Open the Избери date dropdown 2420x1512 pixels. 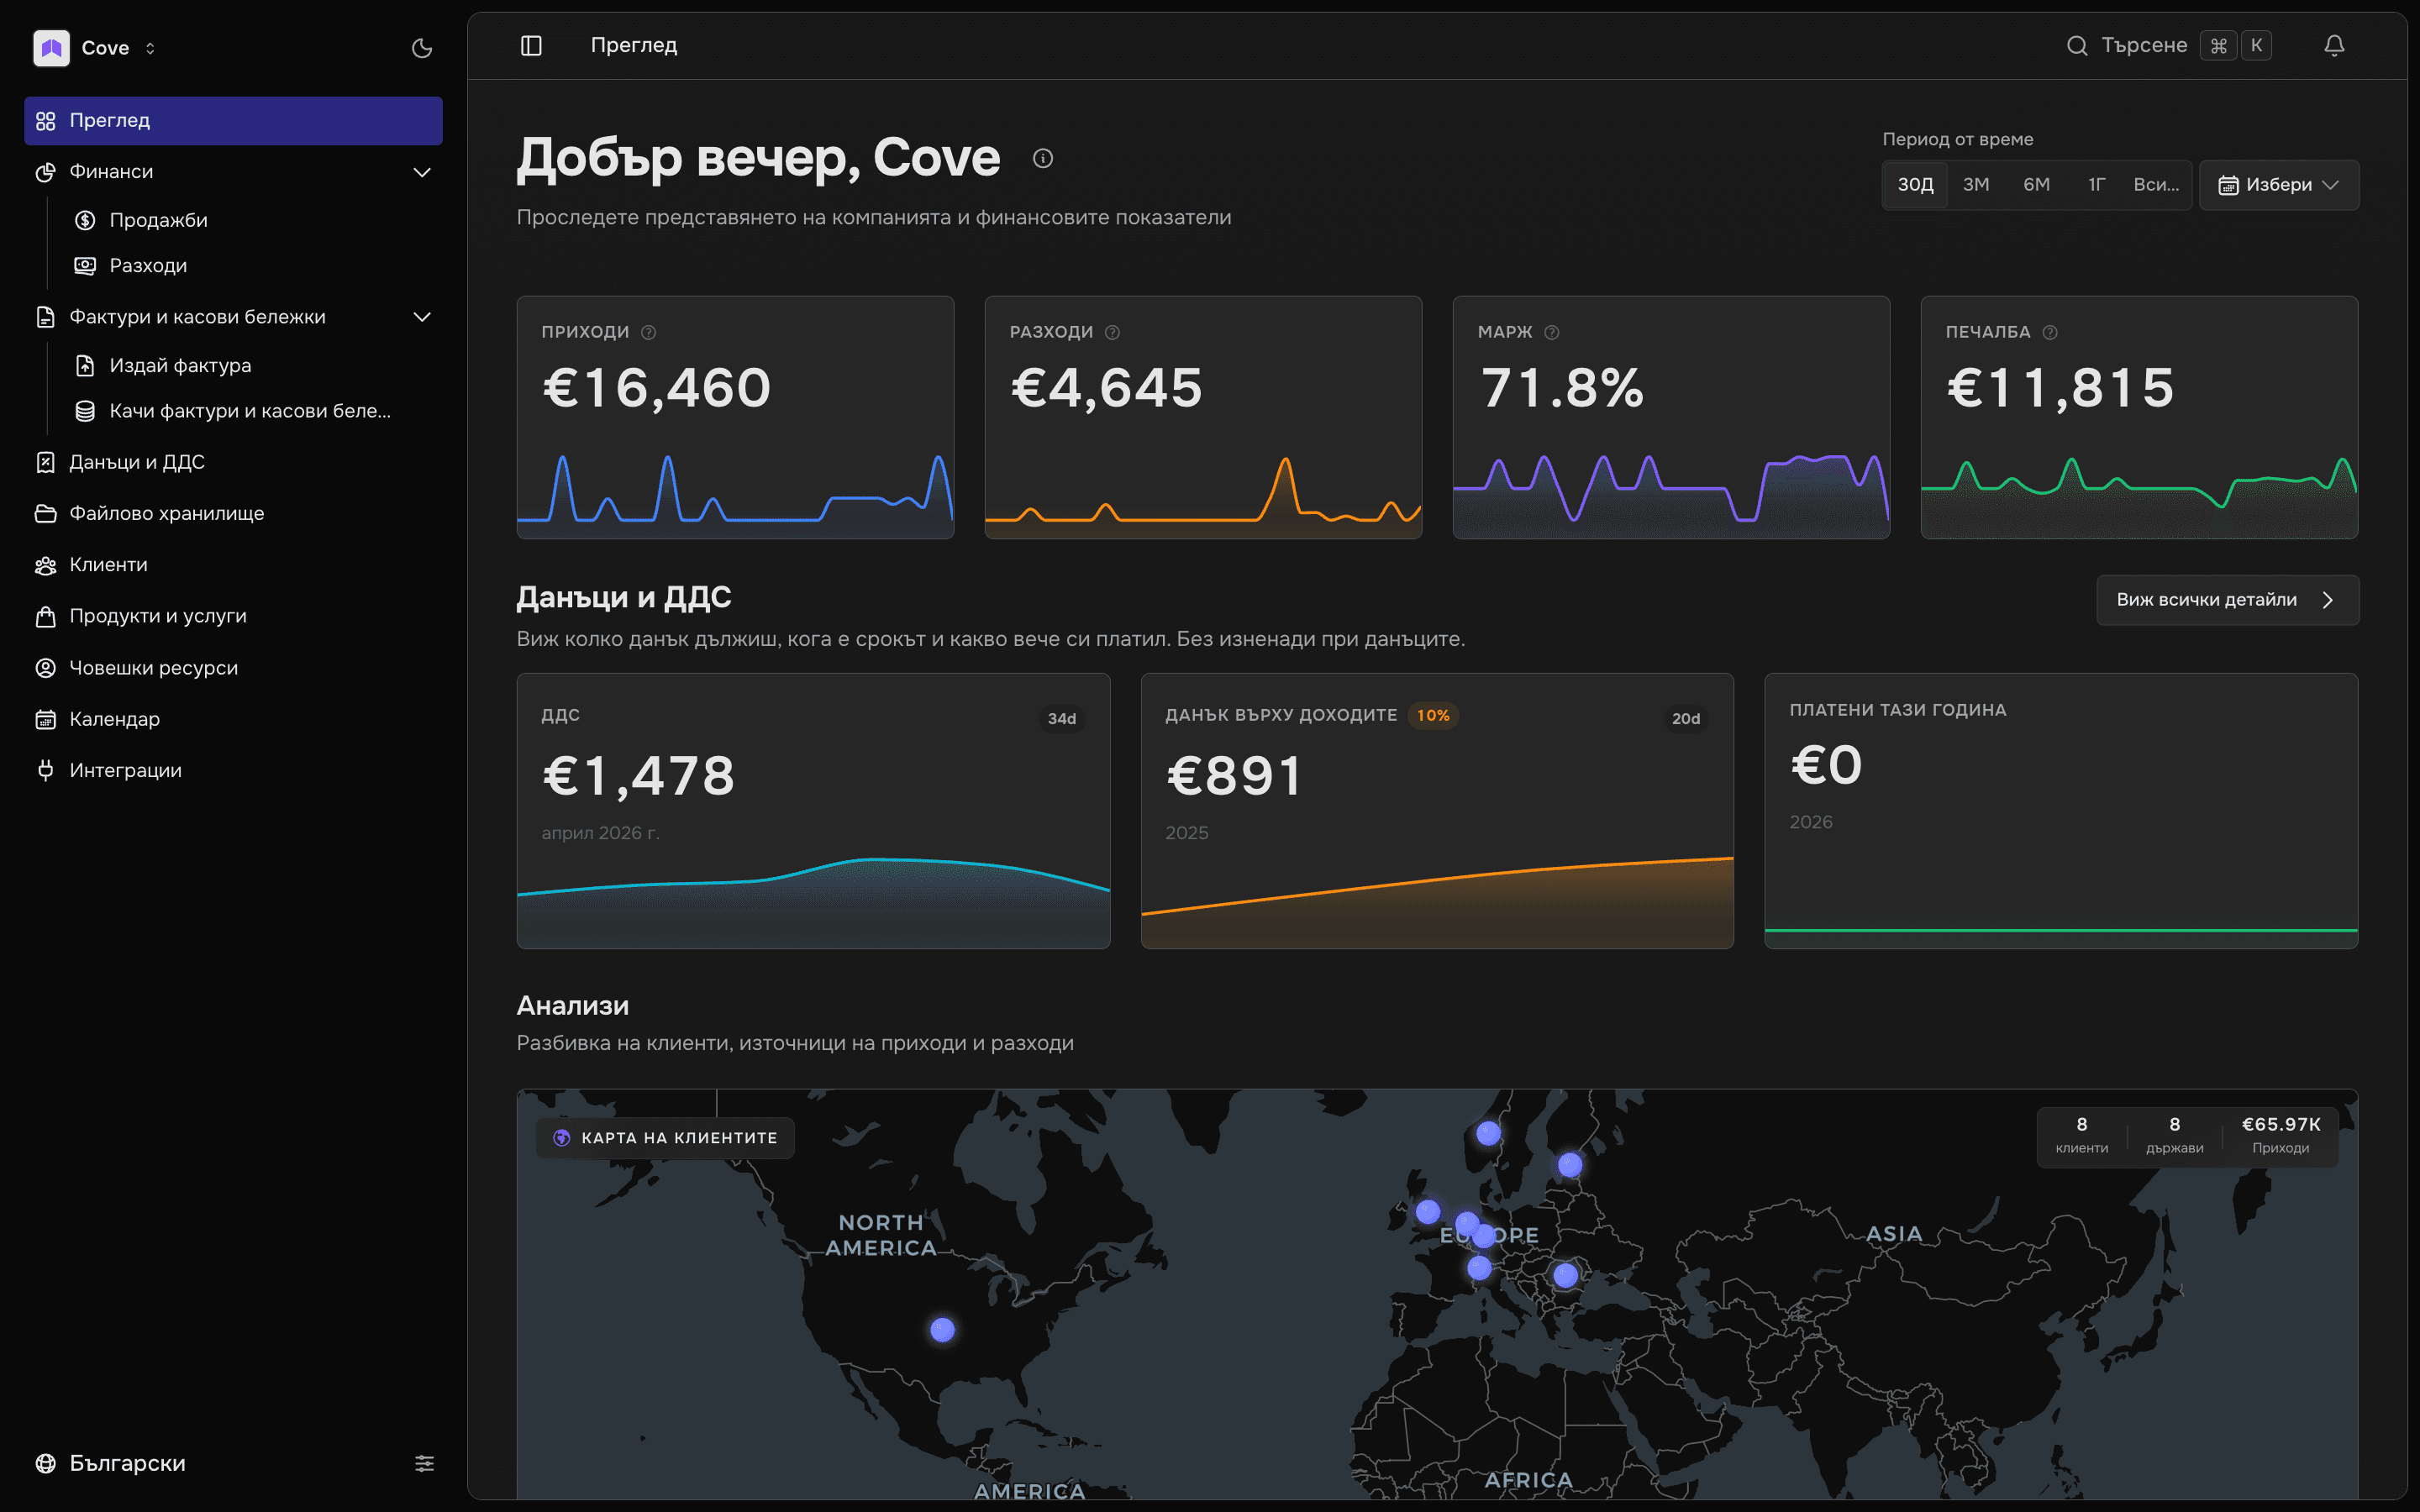(x=2279, y=185)
